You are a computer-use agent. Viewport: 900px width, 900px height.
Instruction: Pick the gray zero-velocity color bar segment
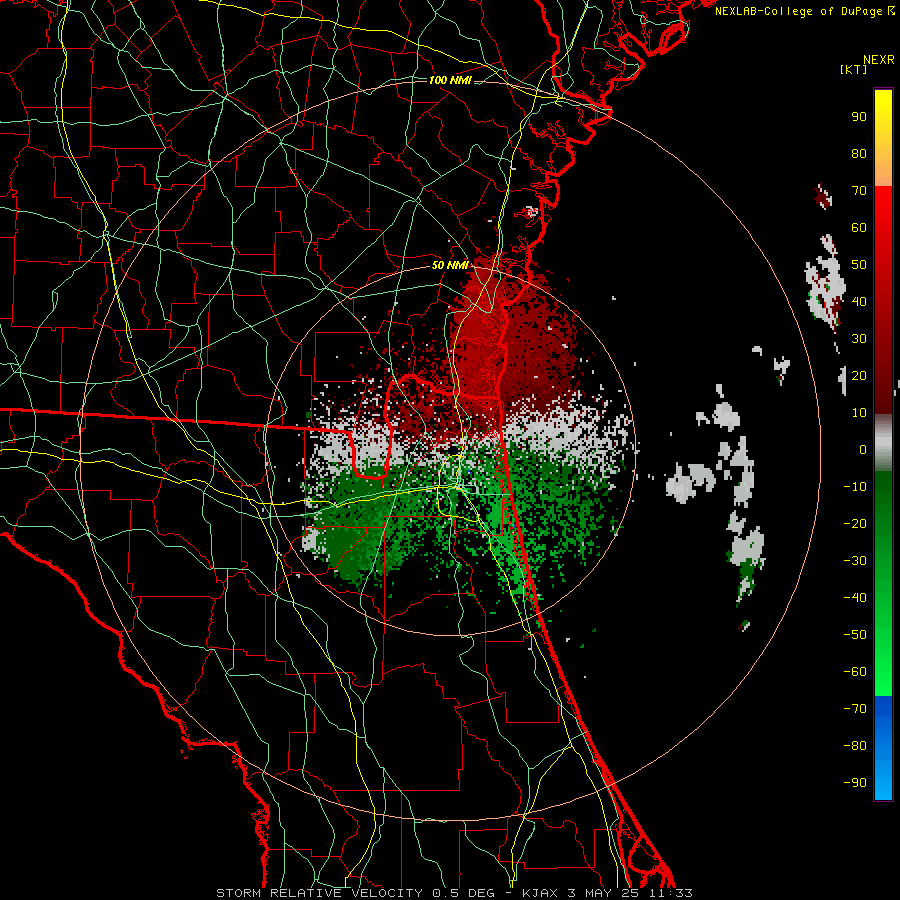[x=883, y=443]
